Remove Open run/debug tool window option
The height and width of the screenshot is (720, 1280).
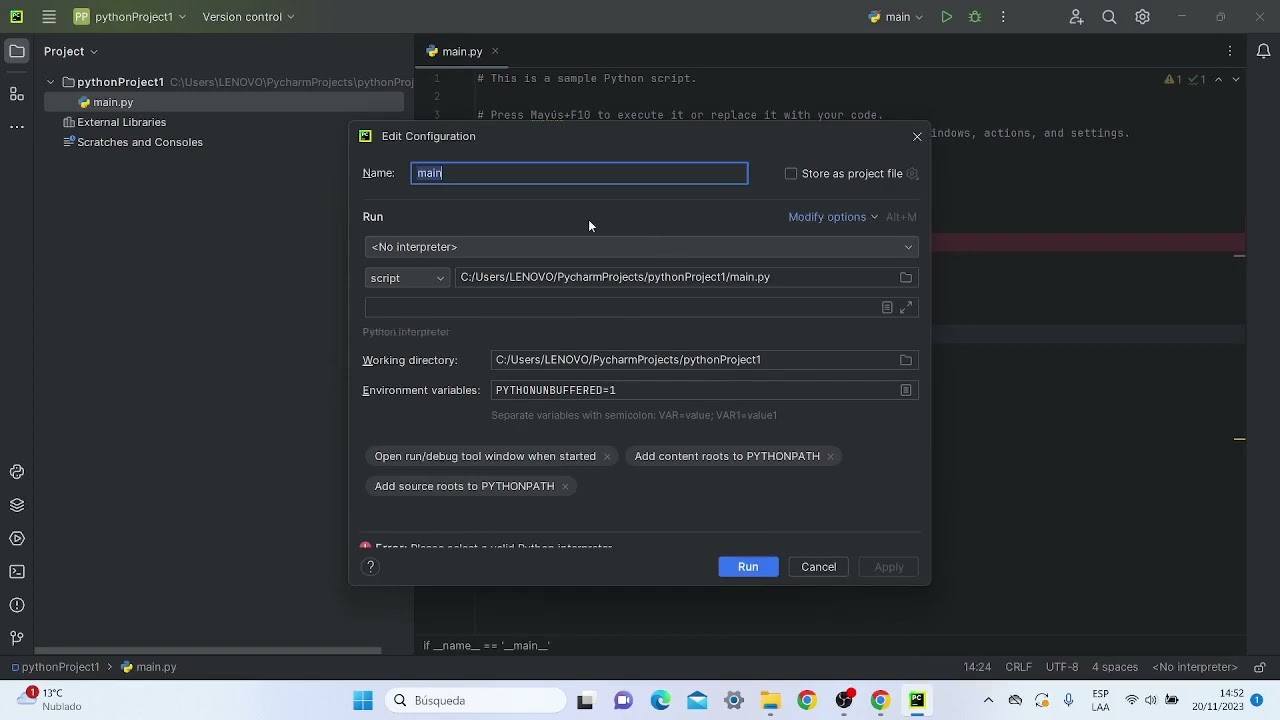607,456
